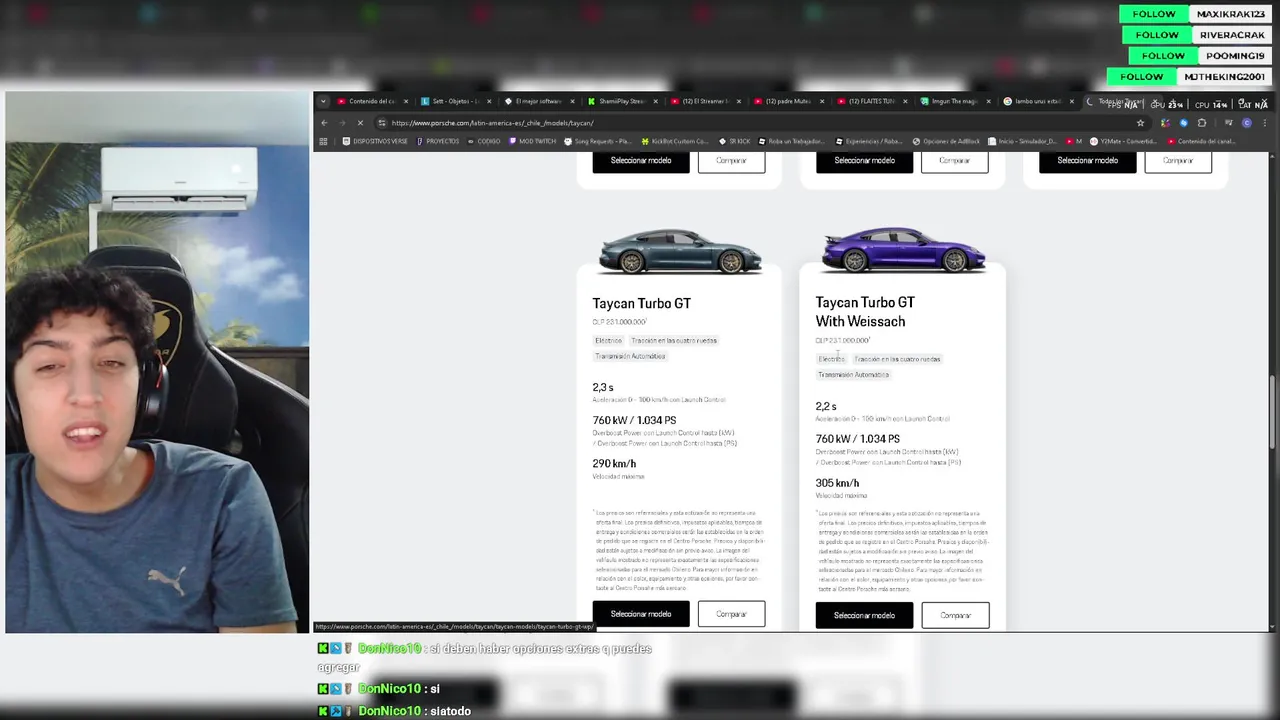The width and height of the screenshot is (1280, 720).
Task: Close the 'lambo urus' tab
Action: (1072, 101)
